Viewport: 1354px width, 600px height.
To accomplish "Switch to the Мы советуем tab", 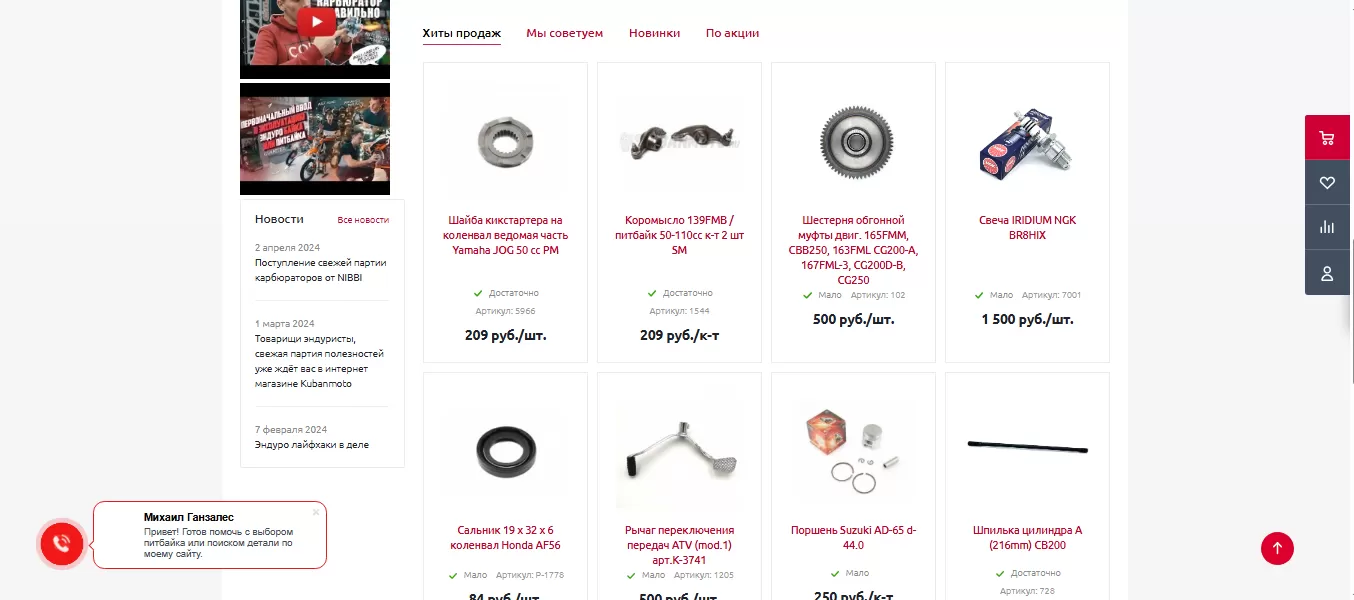I will 565,33.
